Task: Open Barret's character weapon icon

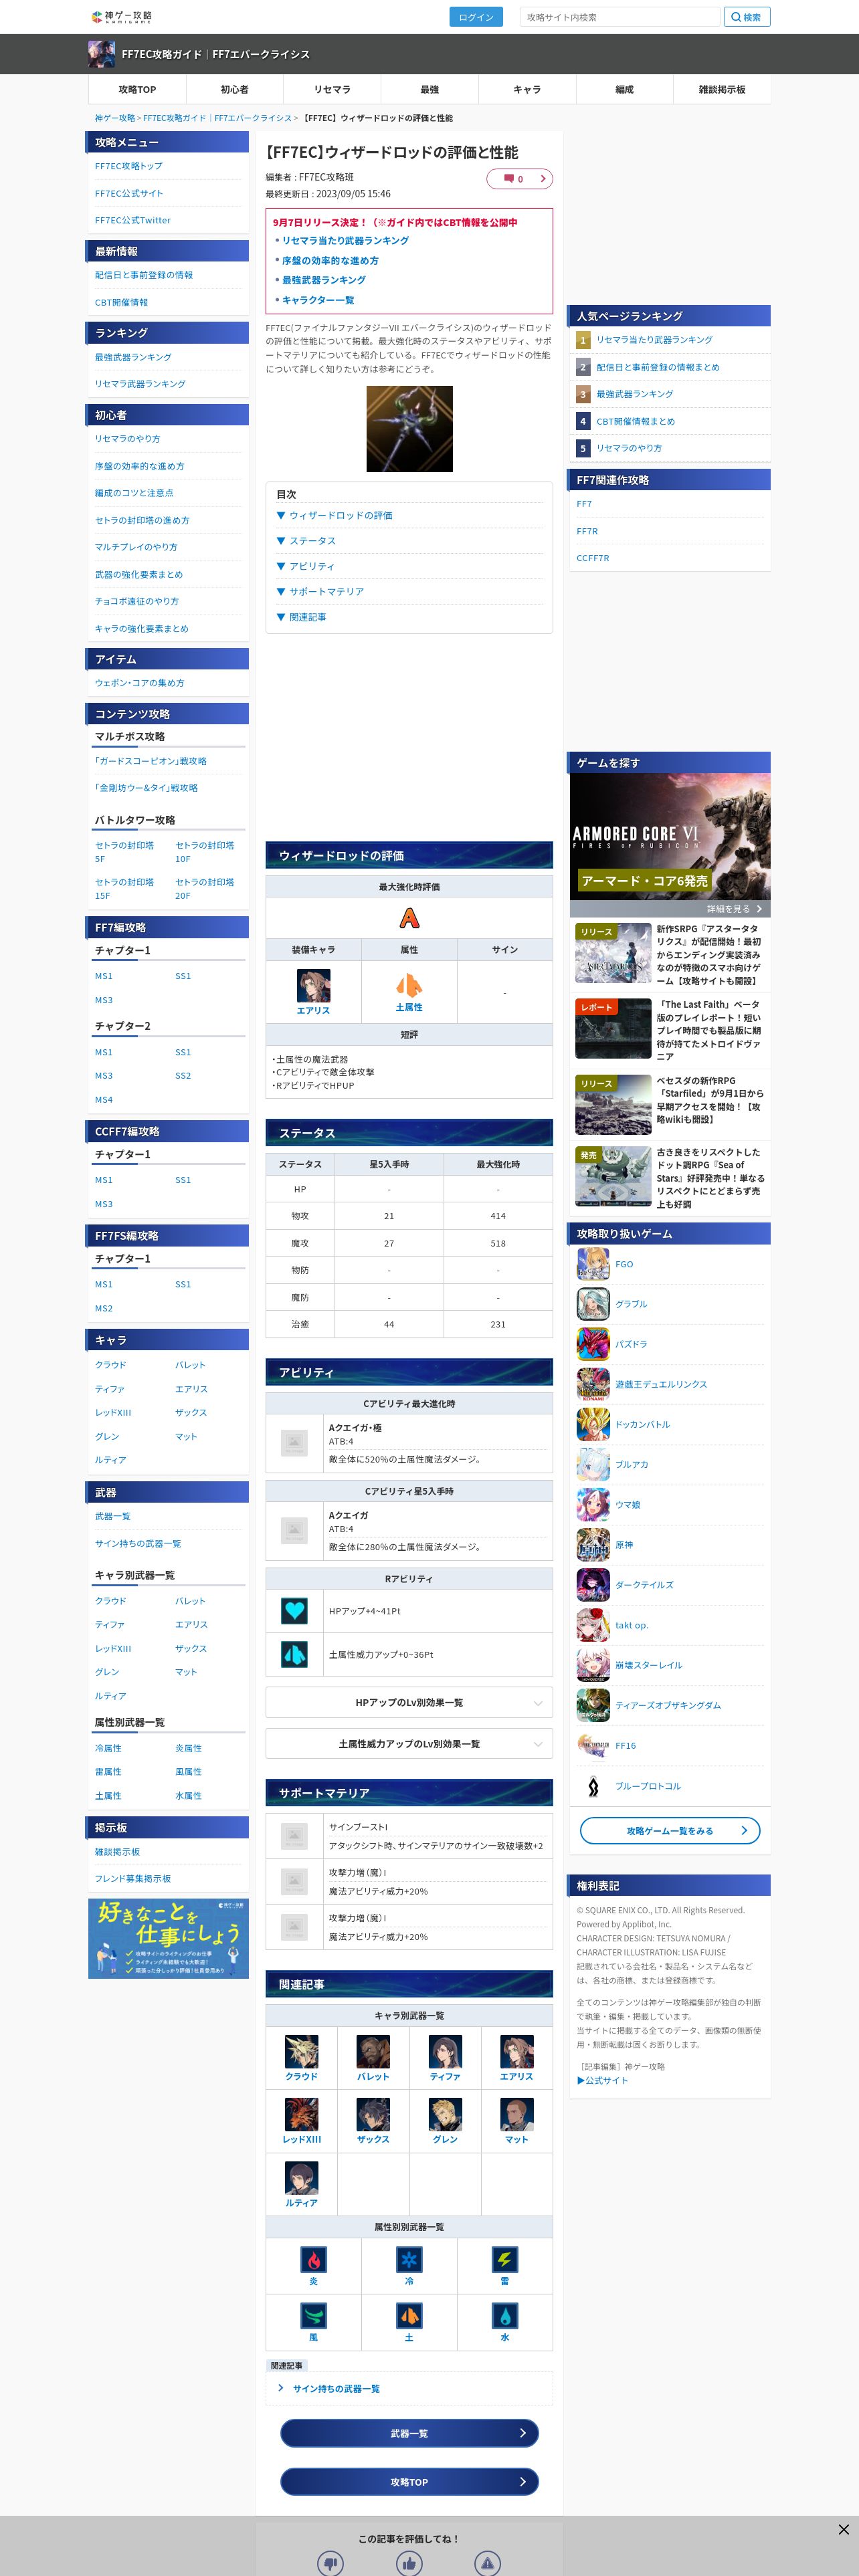Action: point(373,2051)
